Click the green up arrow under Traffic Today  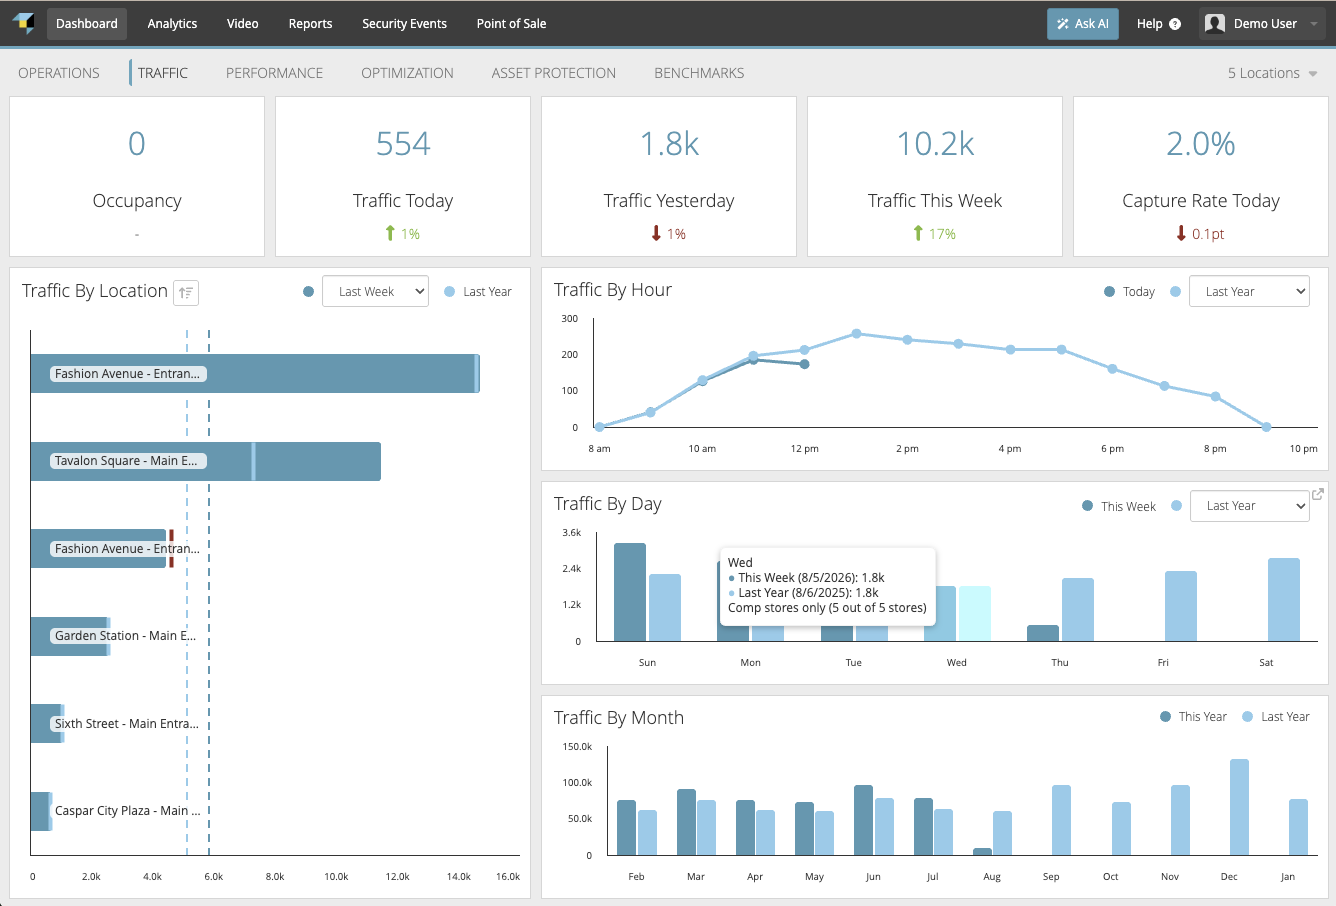point(390,233)
